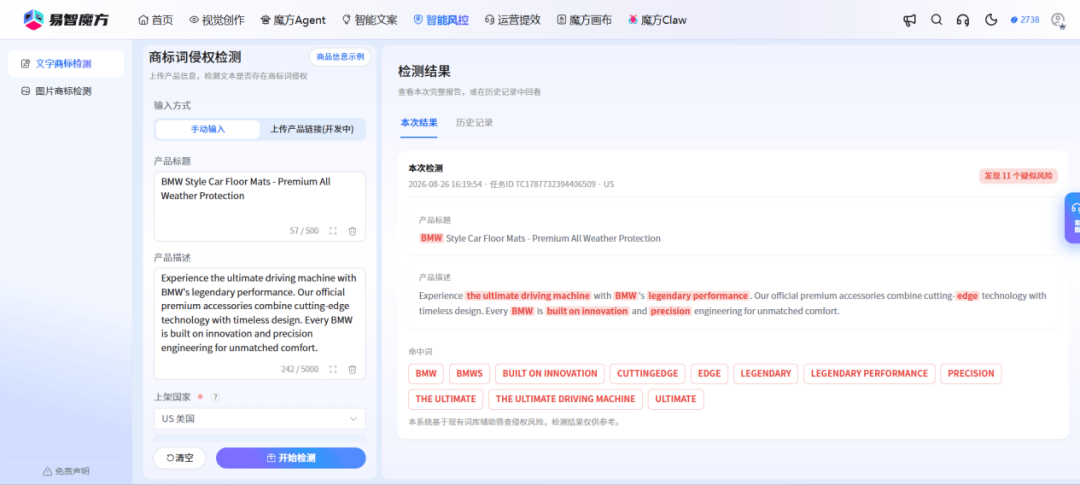Open the announcements megaphone icon

pyautogui.click(x=909, y=20)
